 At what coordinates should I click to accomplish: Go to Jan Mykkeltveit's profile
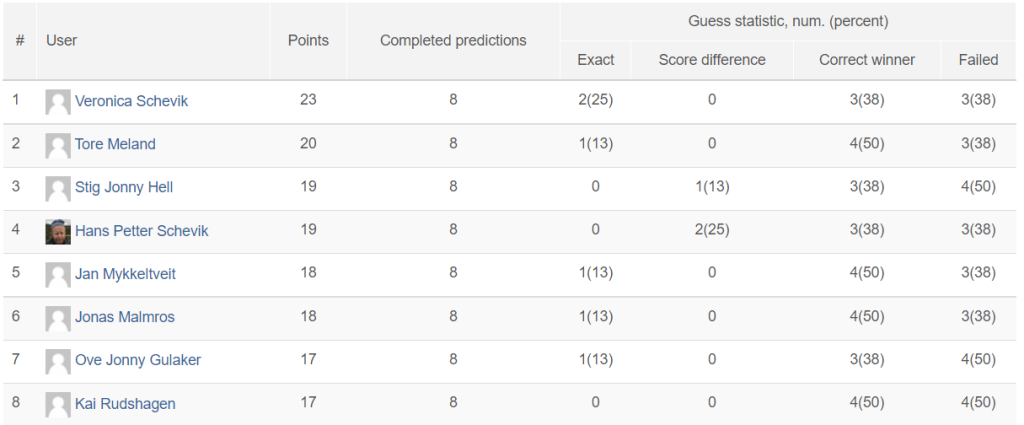point(125,274)
